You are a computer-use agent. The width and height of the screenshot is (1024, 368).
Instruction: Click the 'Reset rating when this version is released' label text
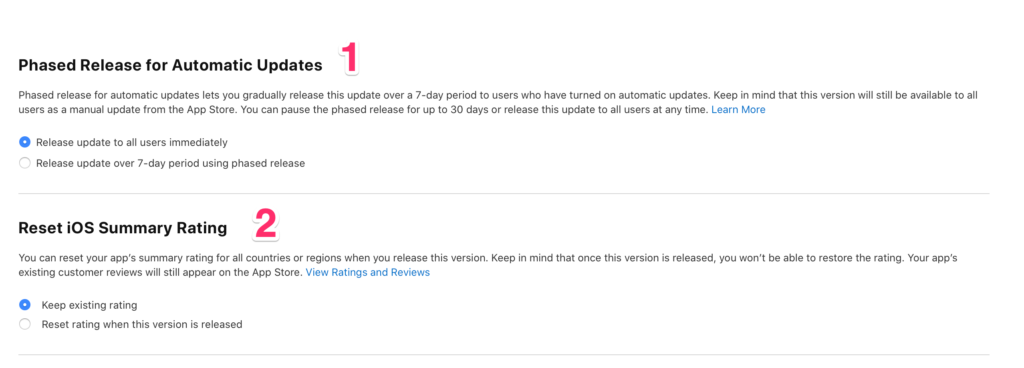(142, 324)
